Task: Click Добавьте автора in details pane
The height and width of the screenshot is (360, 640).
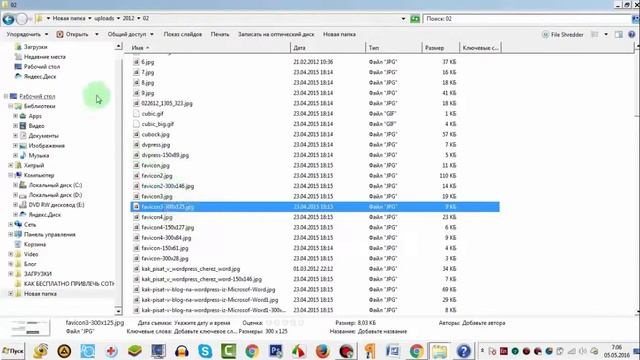Action: coord(483,323)
